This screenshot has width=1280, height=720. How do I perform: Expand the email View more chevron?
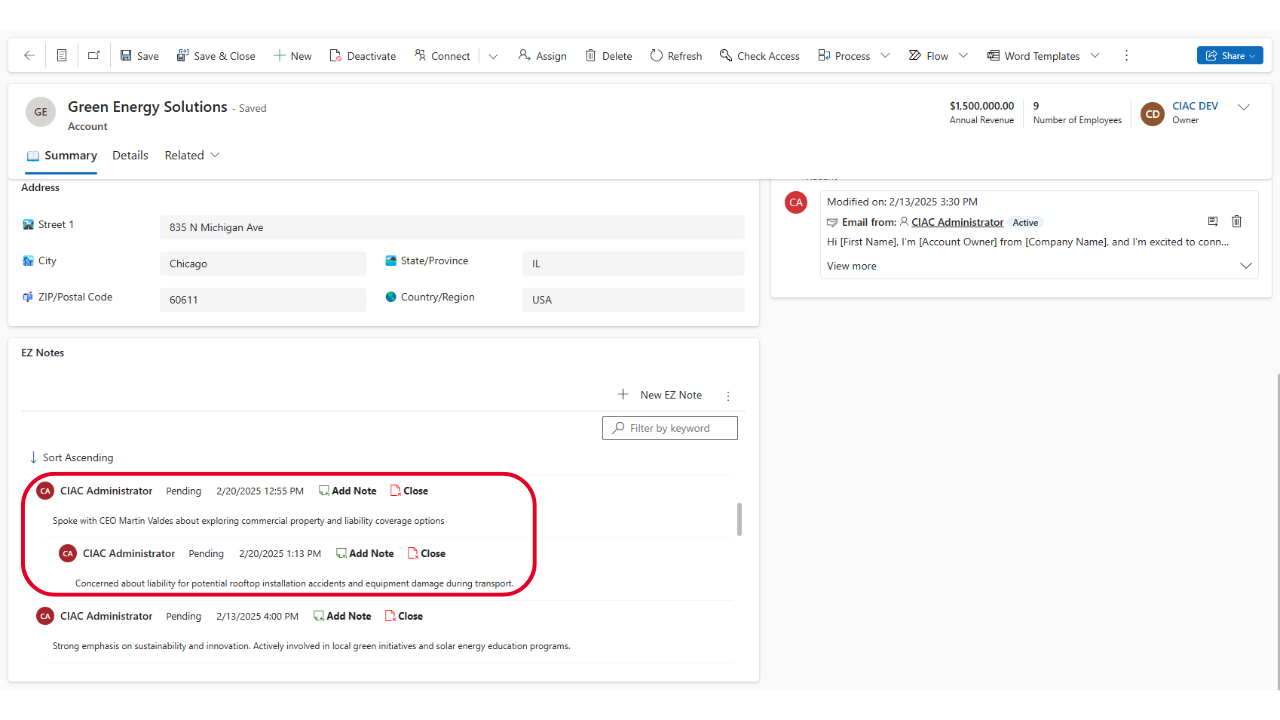[1245, 266]
